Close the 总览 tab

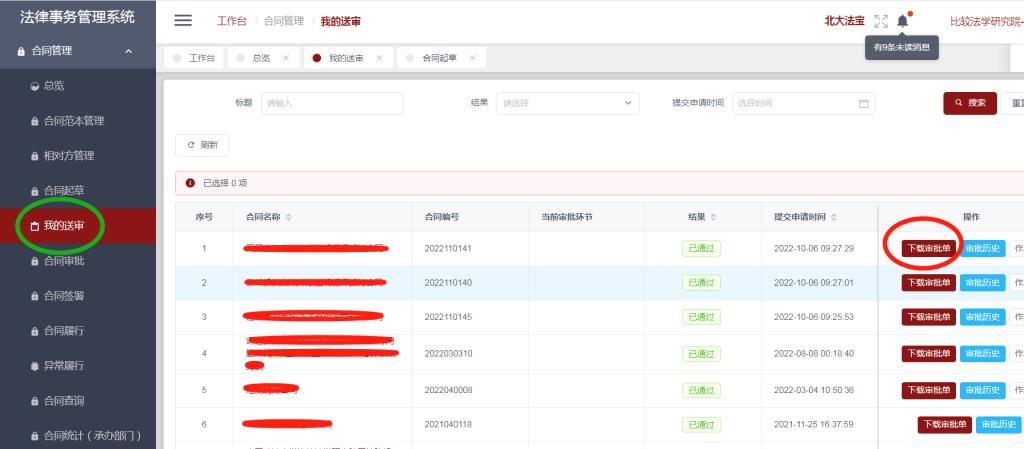286,58
